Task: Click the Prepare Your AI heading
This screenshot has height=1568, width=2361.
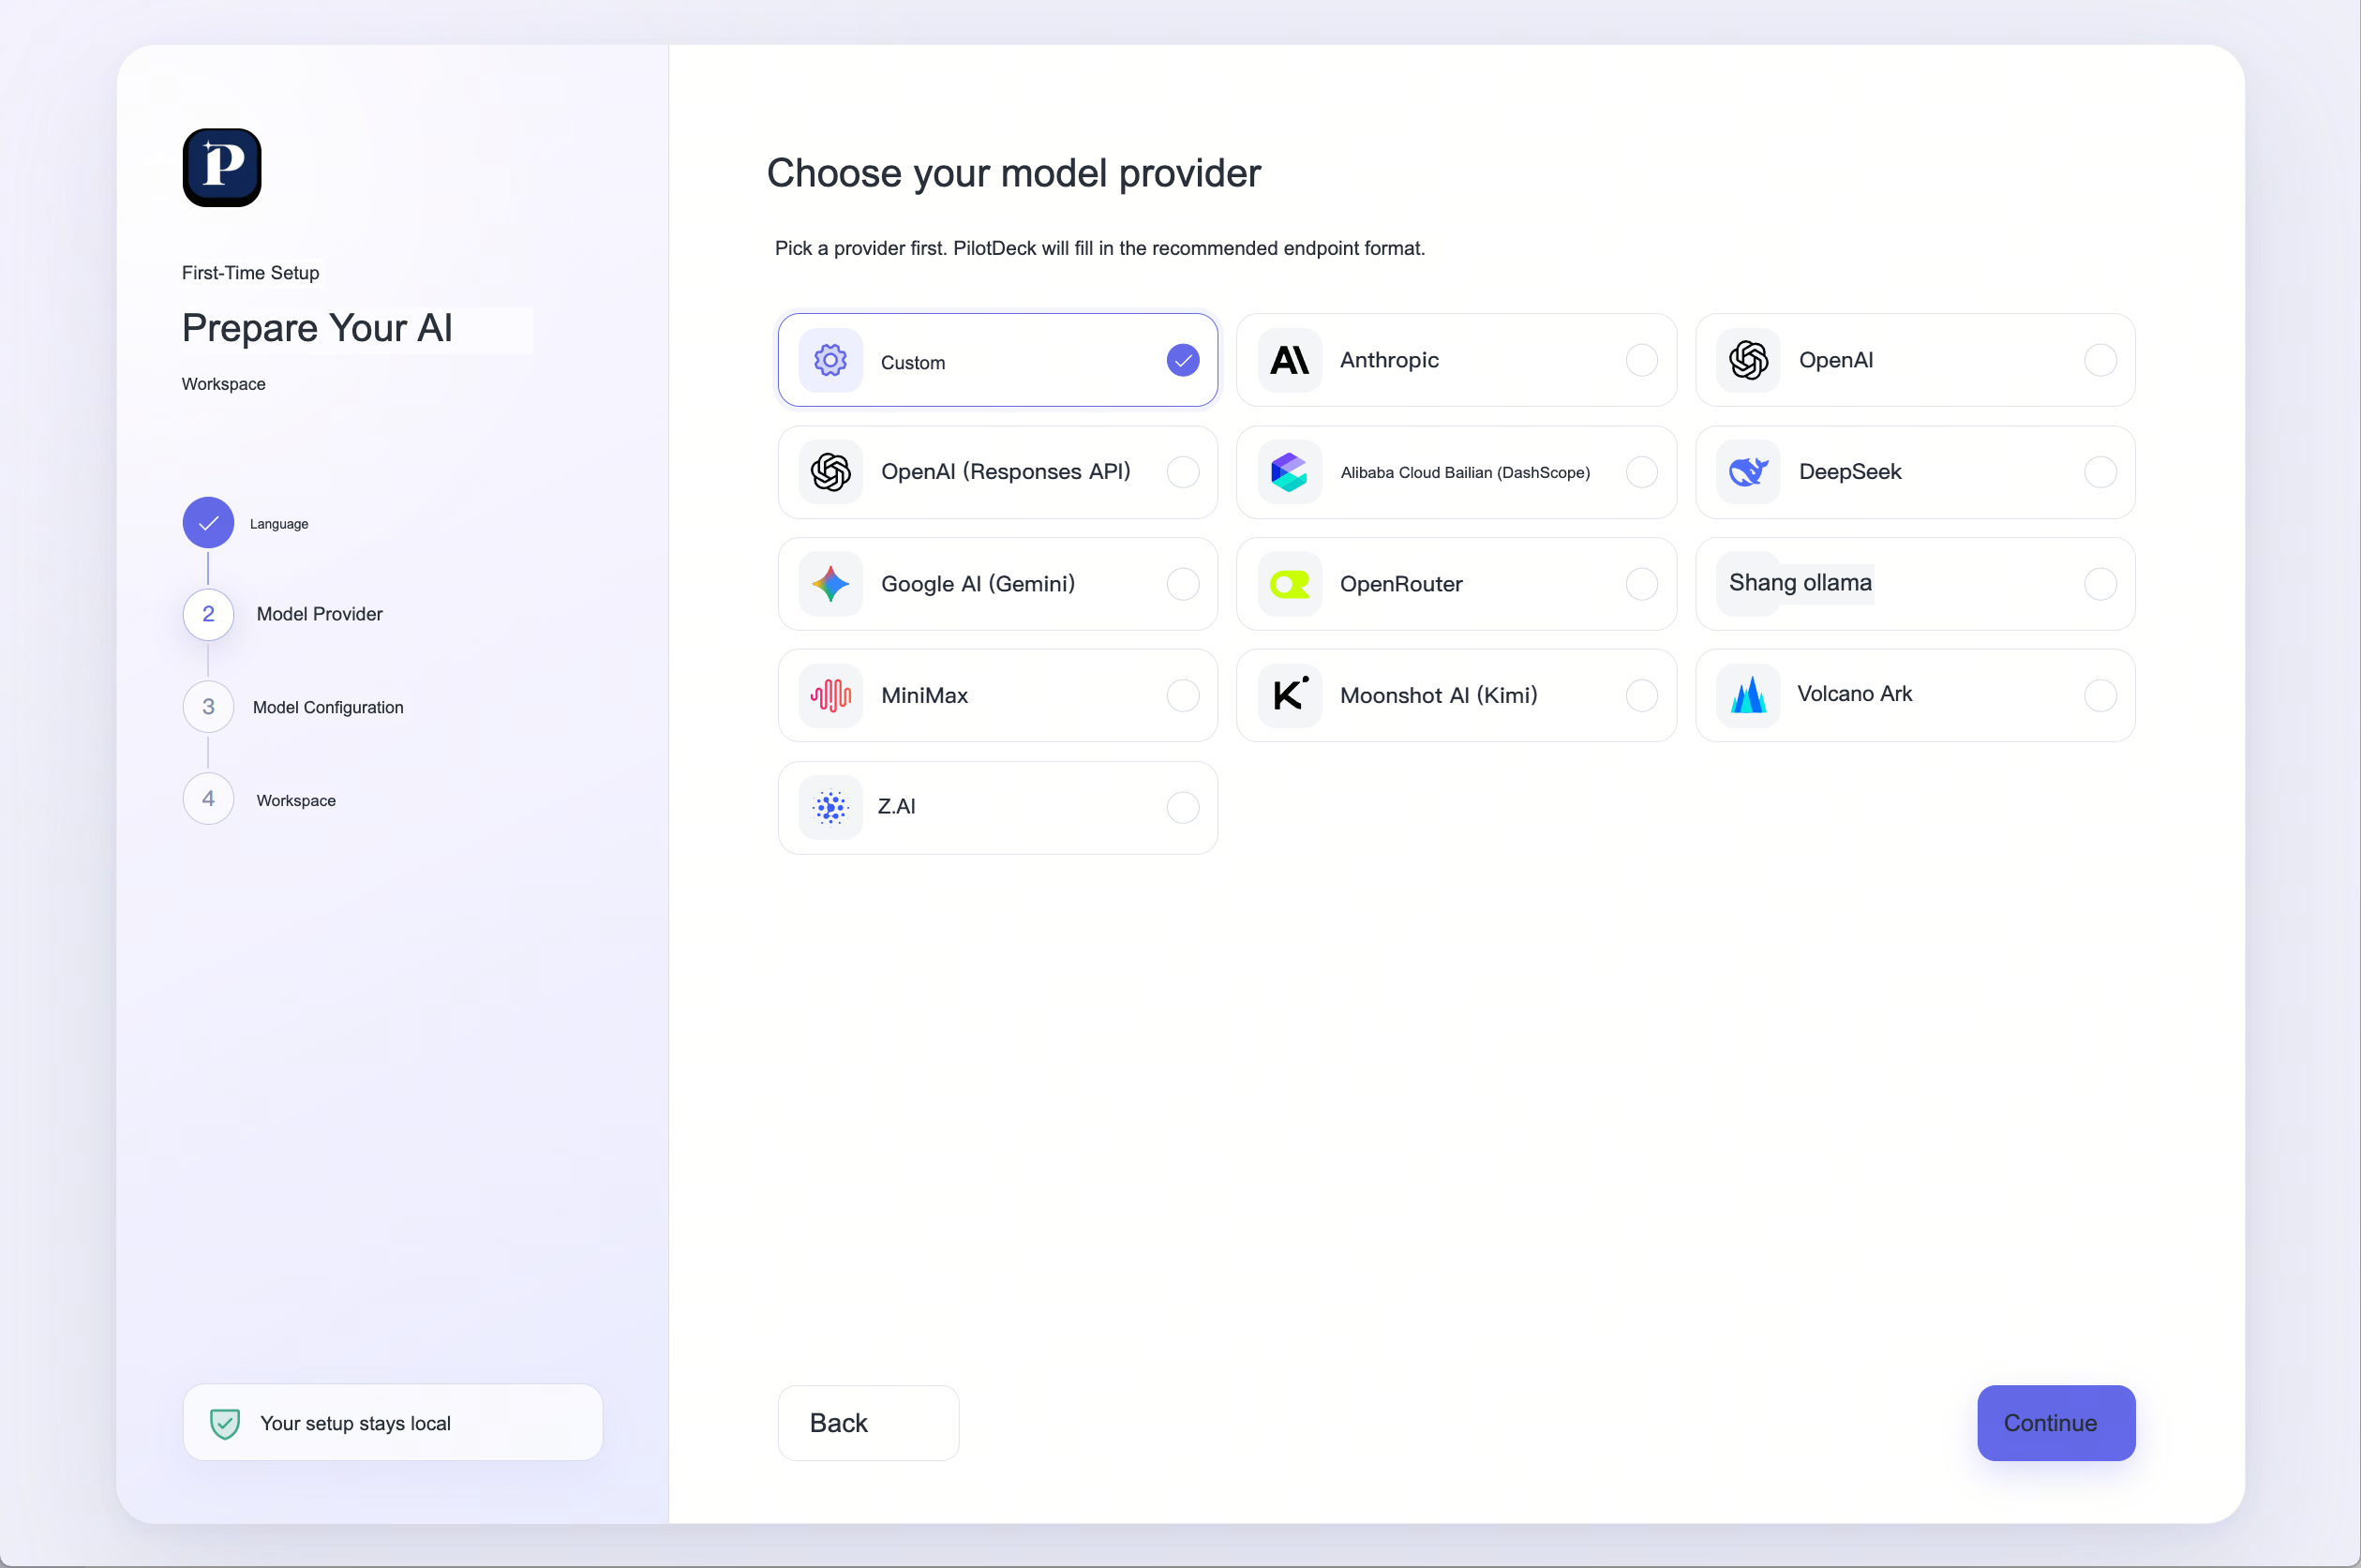Action: 317,328
